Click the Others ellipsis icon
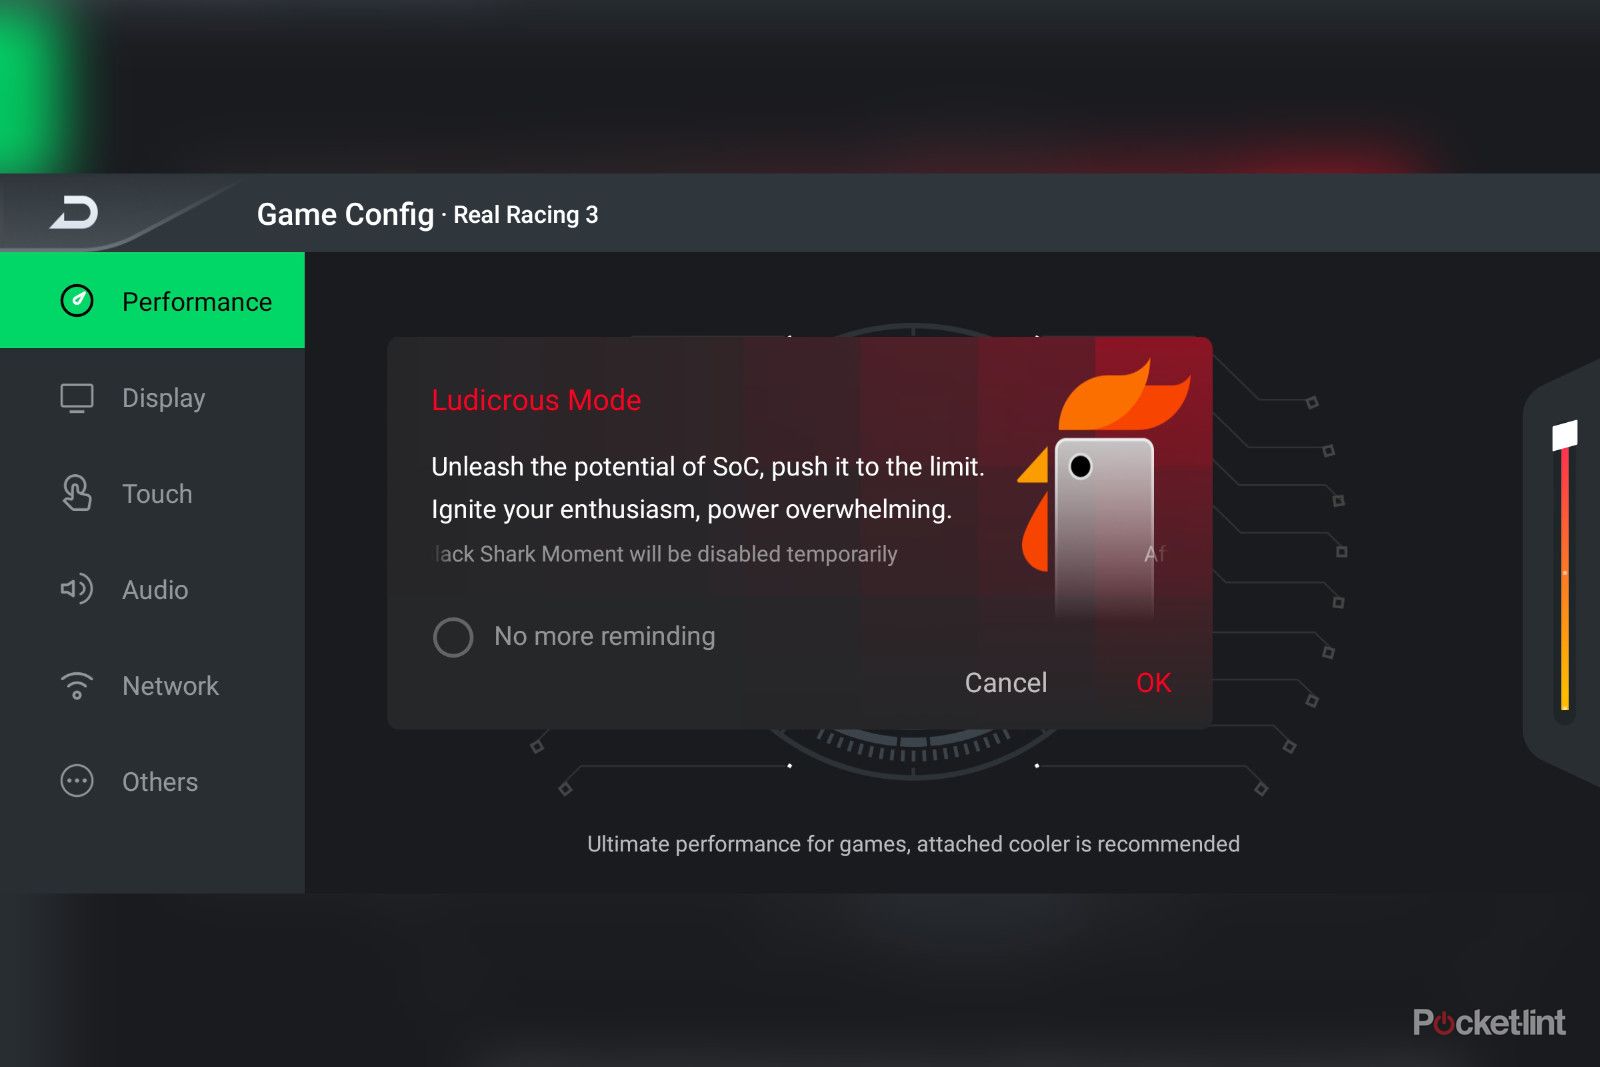This screenshot has height=1067, width=1600. click(x=77, y=781)
